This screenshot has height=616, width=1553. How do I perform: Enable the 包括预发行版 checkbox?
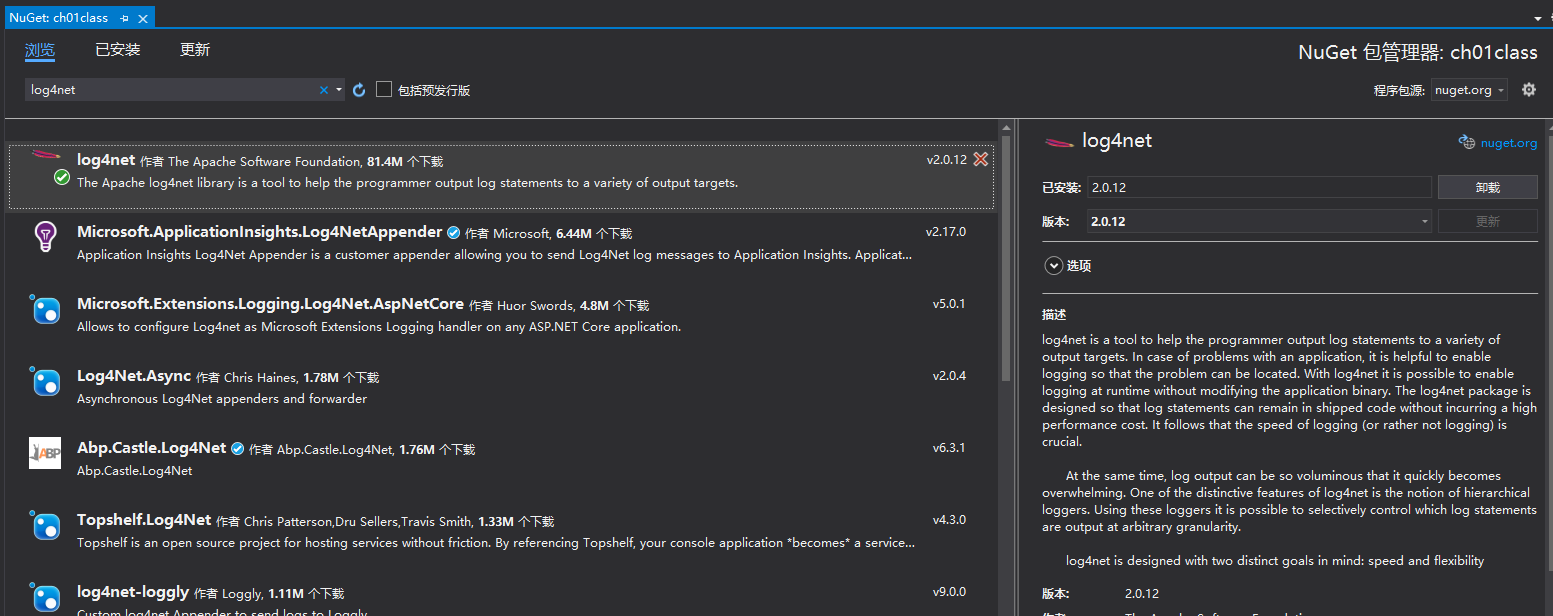(384, 89)
